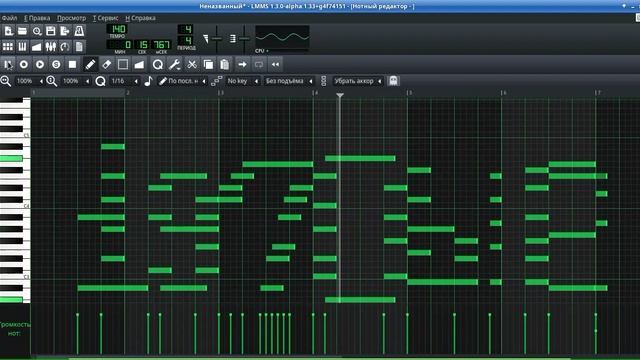The height and width of the screenshot is (360, 640).
Task: Paste notes from clipboard icon
Action: tap(224, 64)
